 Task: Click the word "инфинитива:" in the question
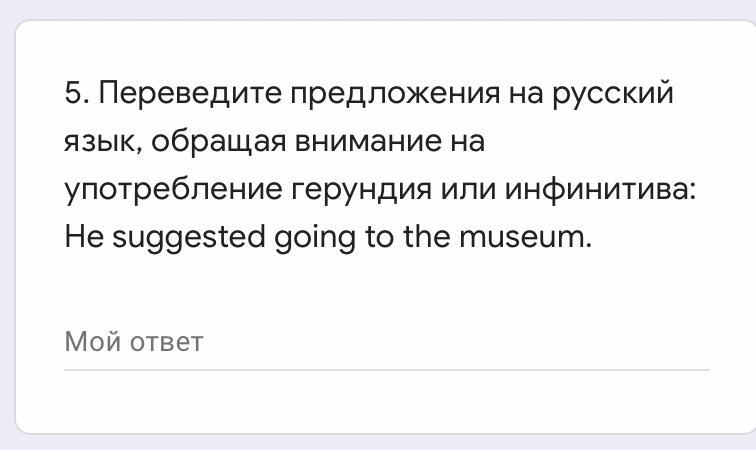601,189
